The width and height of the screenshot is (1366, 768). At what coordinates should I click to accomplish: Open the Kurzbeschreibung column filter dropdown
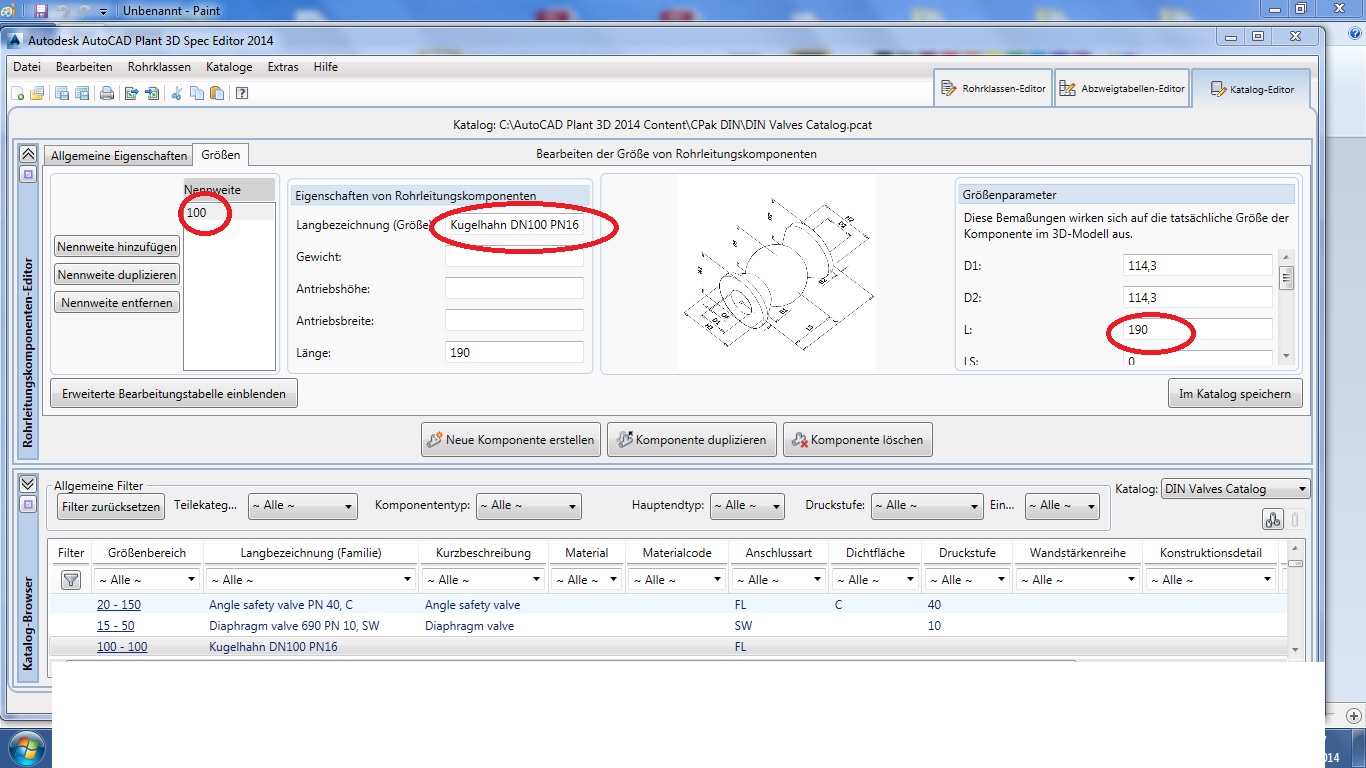[x=483, y=579]
